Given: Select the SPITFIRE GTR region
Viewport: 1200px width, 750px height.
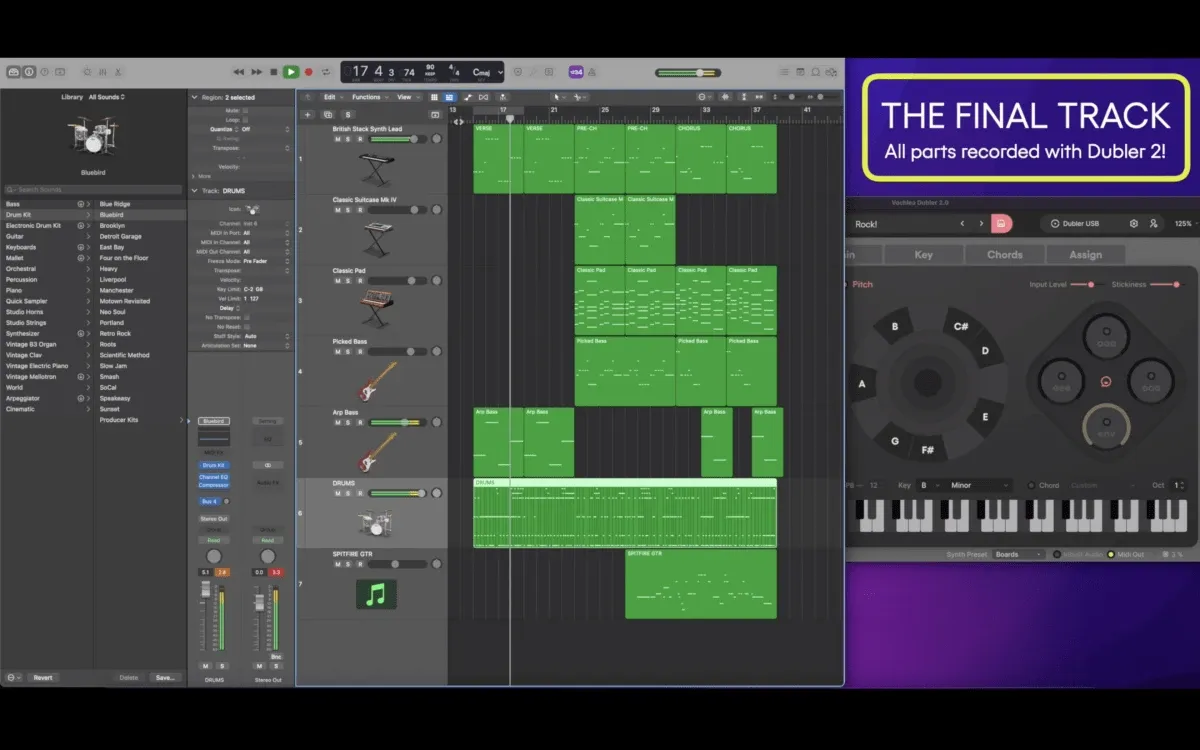Looking at the screenshot, I should point(701,583).
